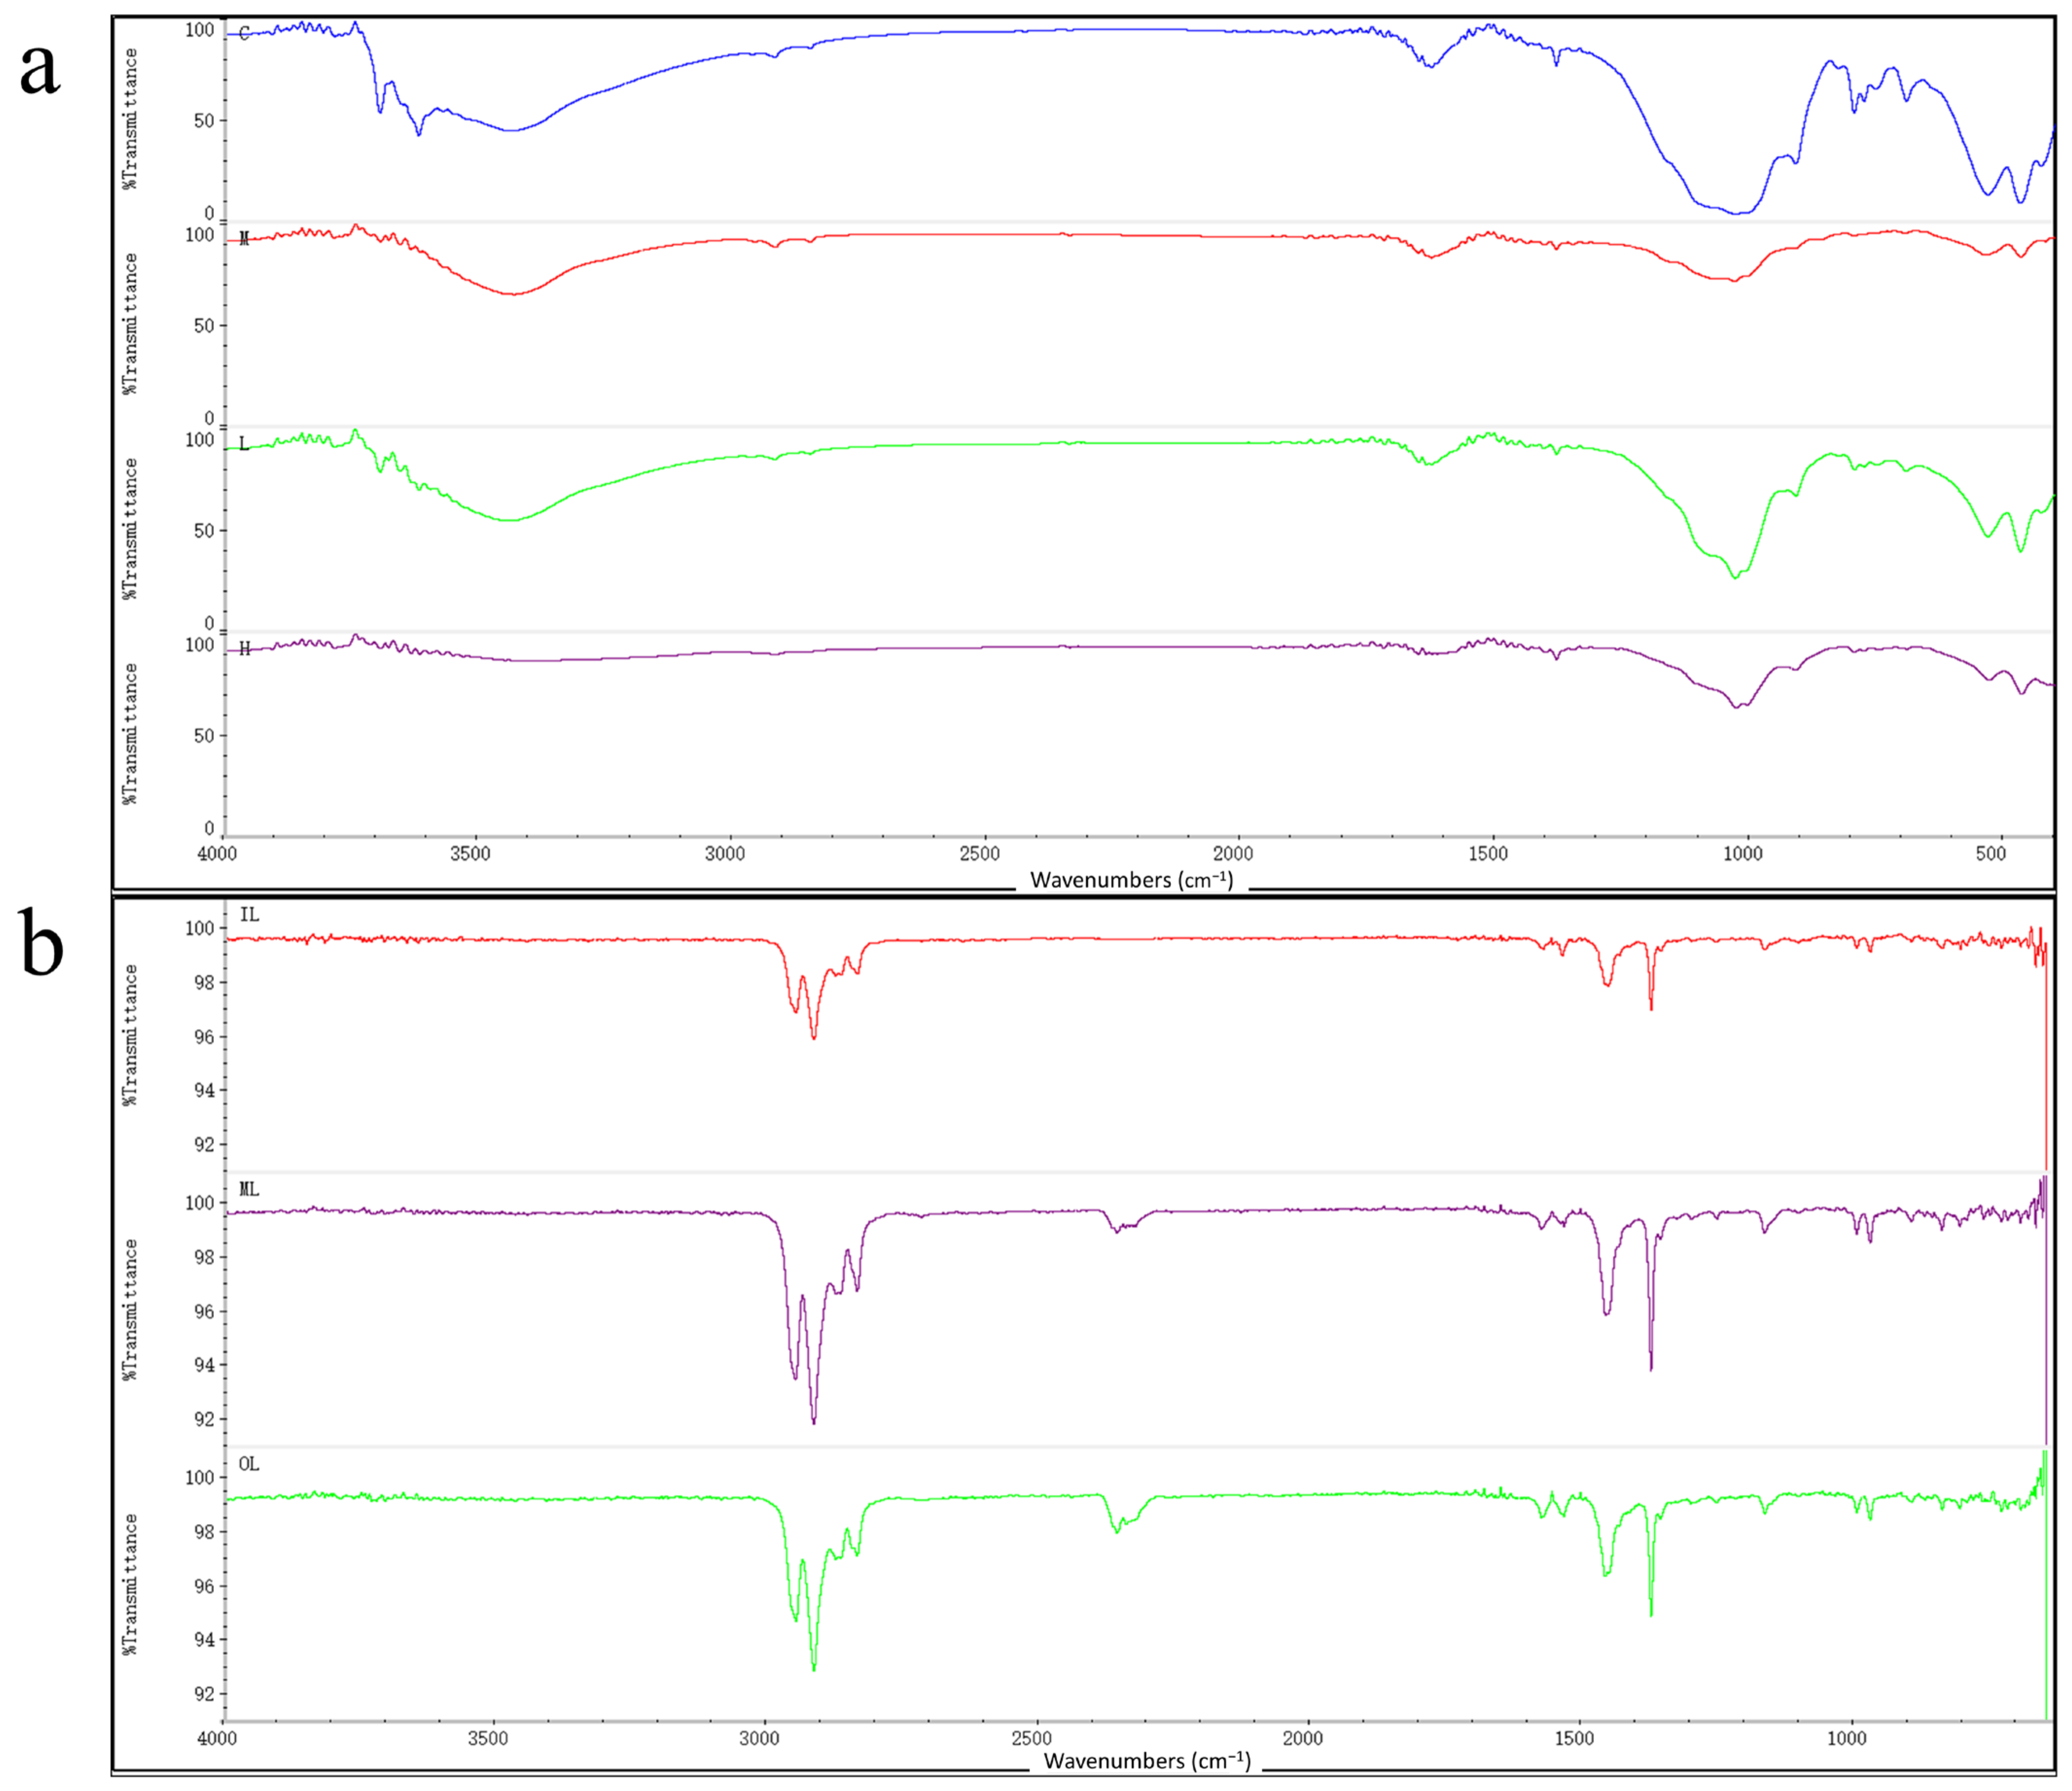Click the 'ML' label of purple spectrum in panel b
2072x1791 pixels.
[x=249, y=1189]
